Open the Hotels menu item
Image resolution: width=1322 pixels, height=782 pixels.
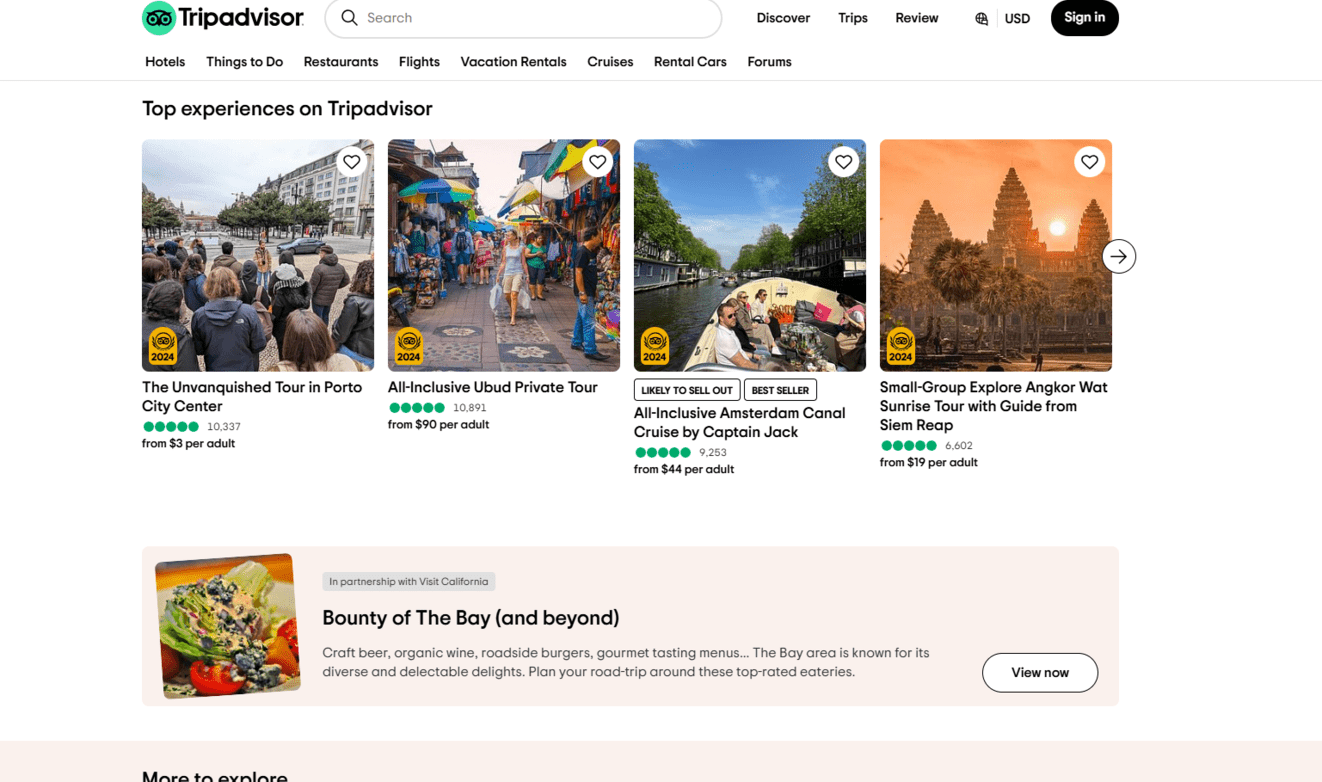pyautogui.click(x=165, y=62)
